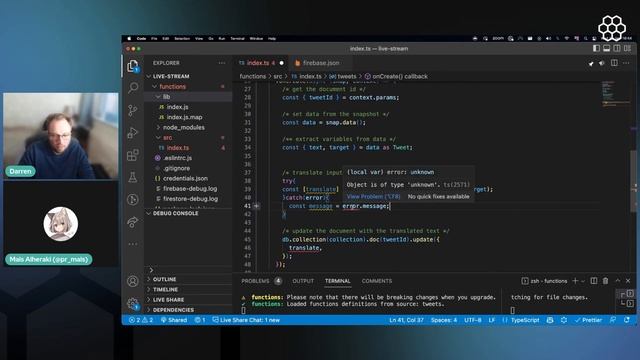This screenshot has width=640, height=360.
Task: Change language mode TypeScript in status bar
Action: (524, 320)
